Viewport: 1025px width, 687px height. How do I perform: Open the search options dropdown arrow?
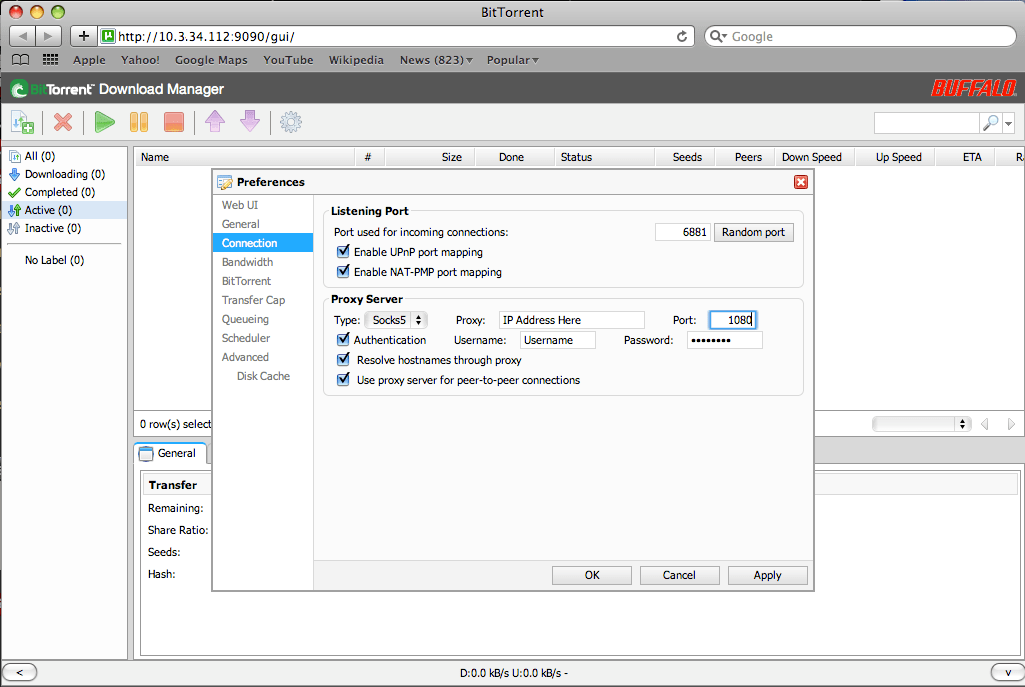[1009, 123]
